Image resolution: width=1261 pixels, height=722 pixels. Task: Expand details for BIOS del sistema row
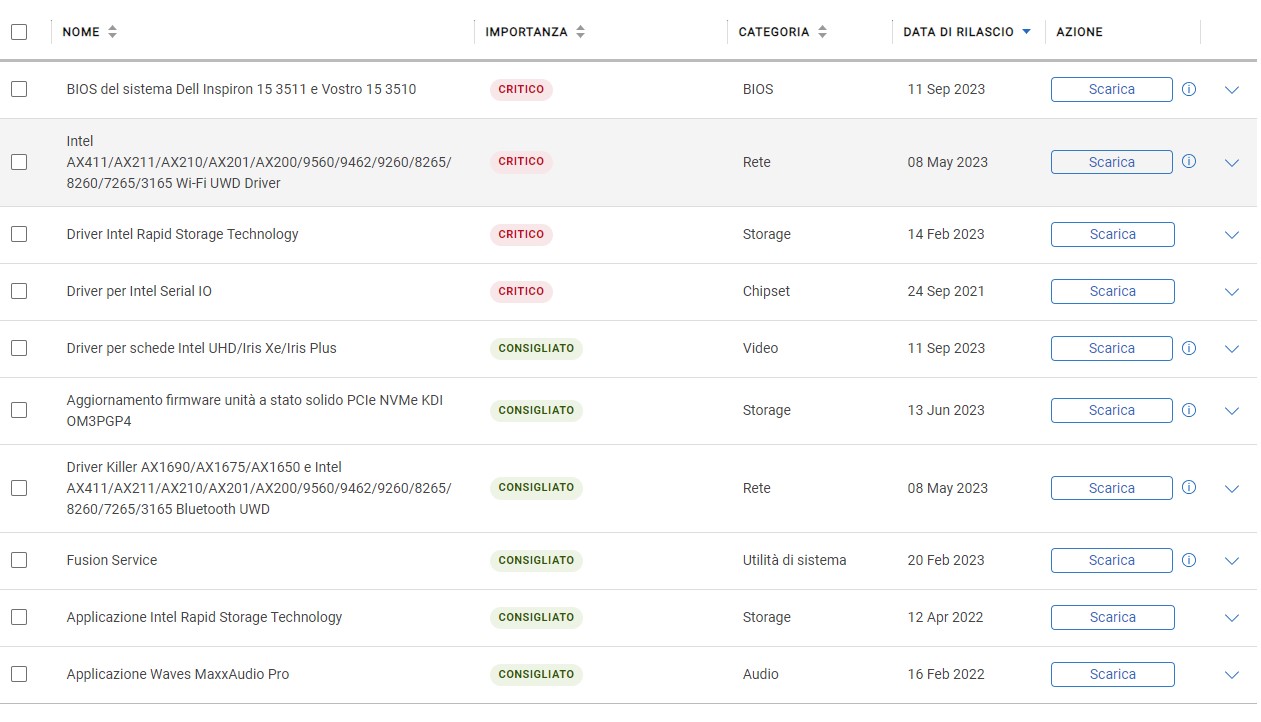click(x=1232, y=90)
